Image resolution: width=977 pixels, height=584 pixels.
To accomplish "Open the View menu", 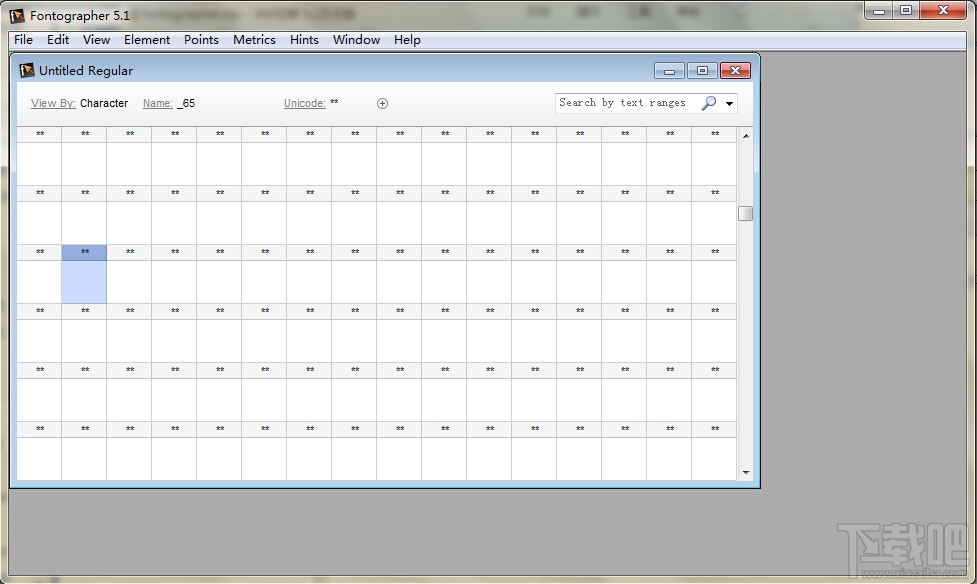I will [x=97, y=40].
